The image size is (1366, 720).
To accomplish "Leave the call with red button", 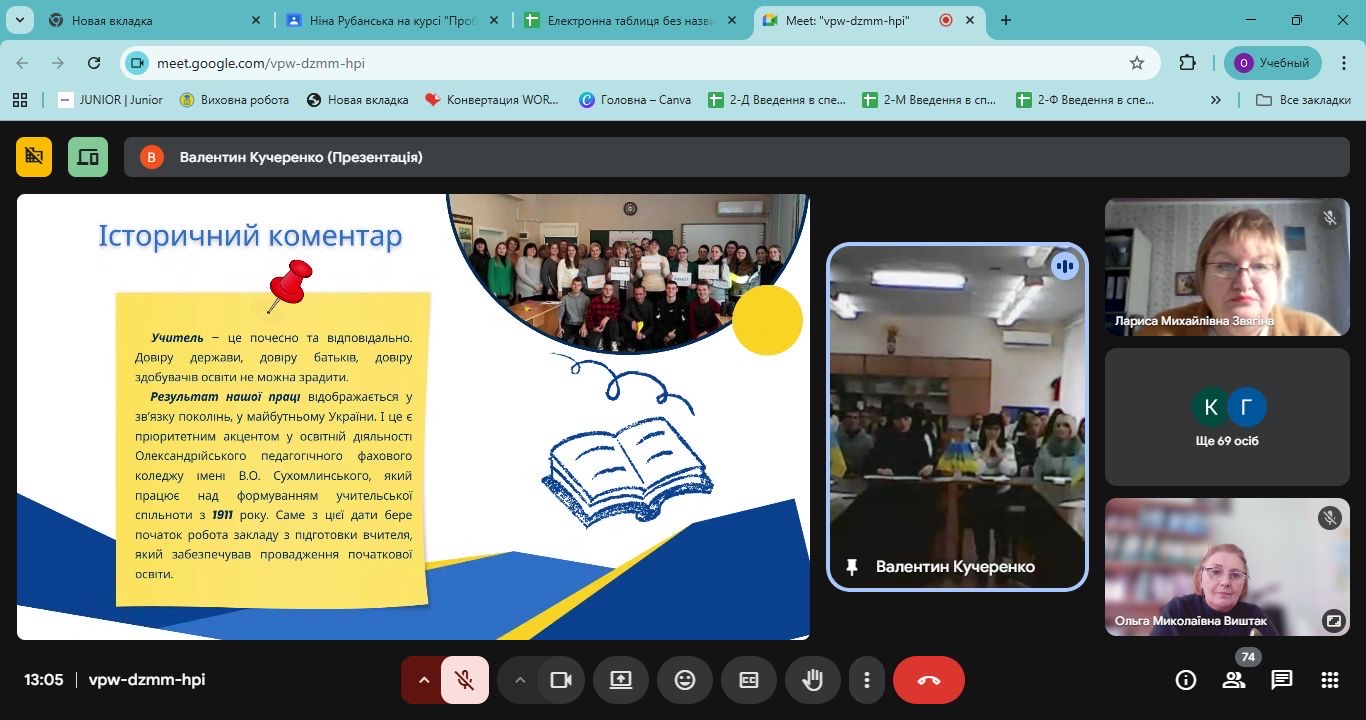I will click(x=929, y=680).
